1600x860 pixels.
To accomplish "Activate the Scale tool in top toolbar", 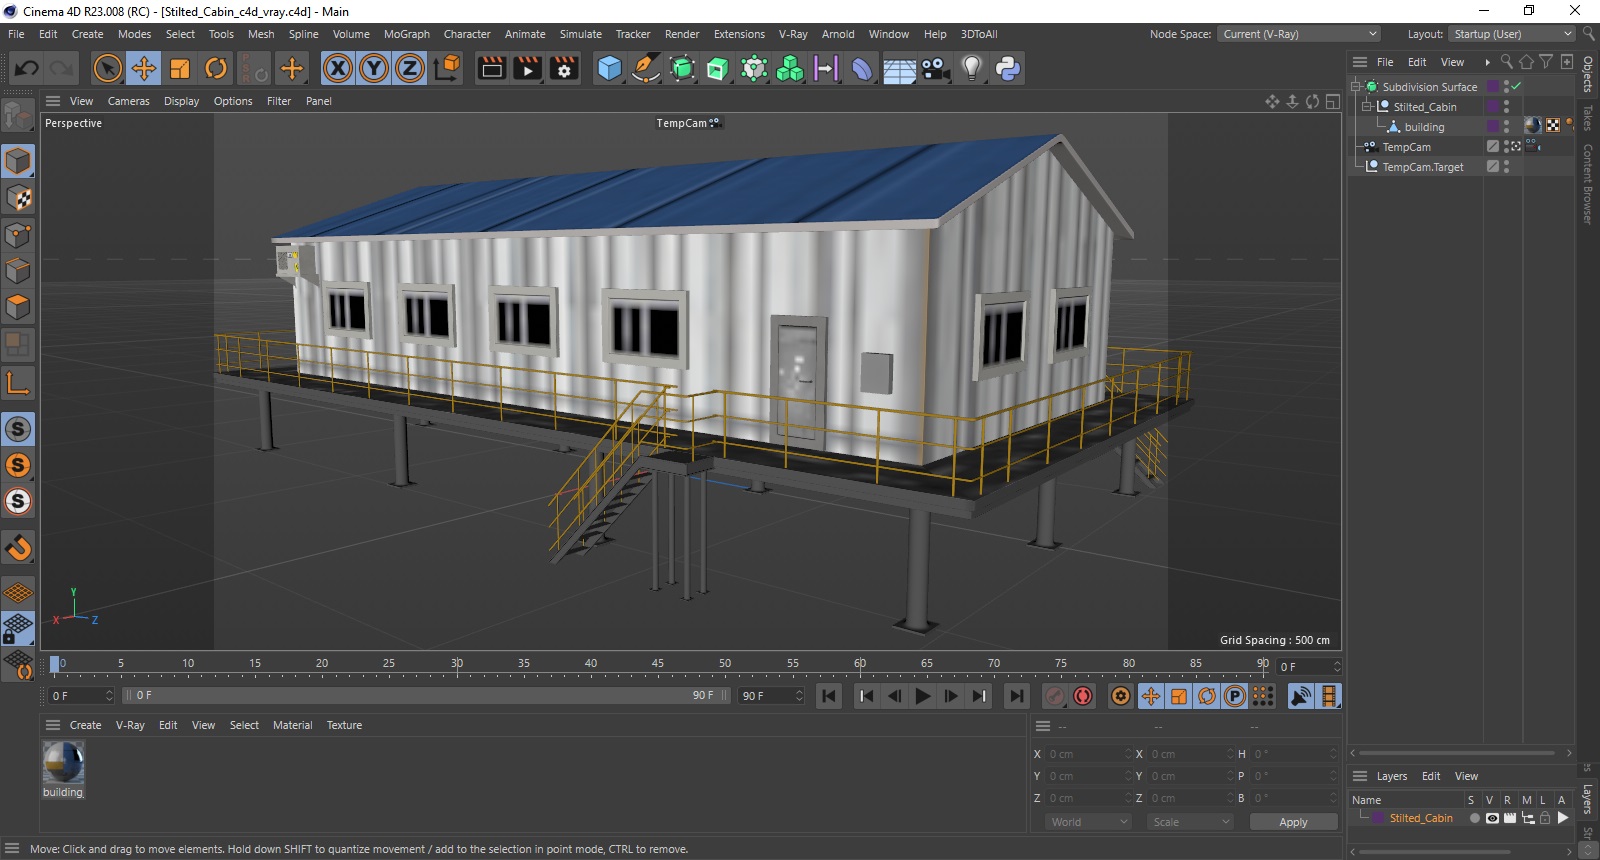I will click(x=180, y=68).
